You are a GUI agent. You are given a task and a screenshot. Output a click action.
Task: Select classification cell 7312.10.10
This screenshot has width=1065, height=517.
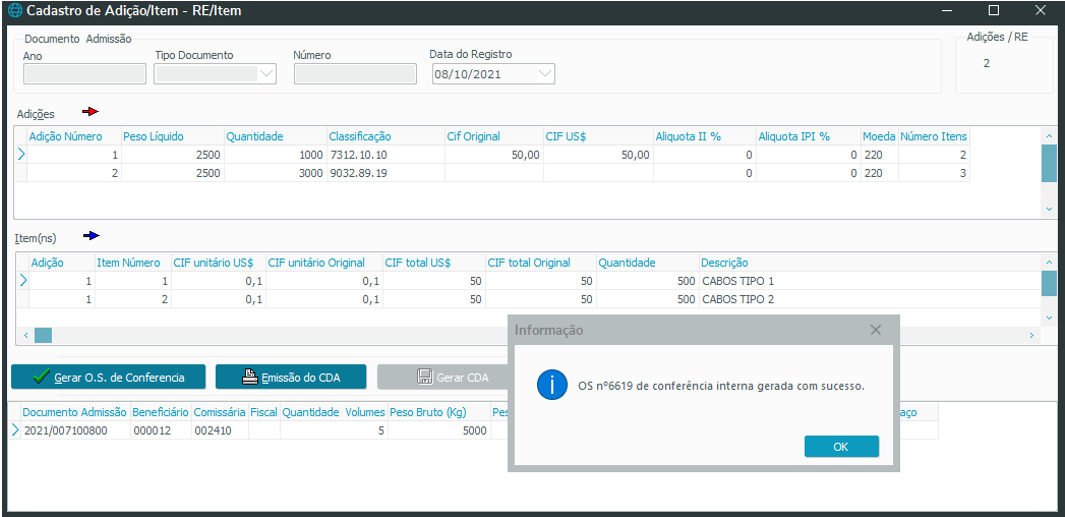tap(386, 155)
